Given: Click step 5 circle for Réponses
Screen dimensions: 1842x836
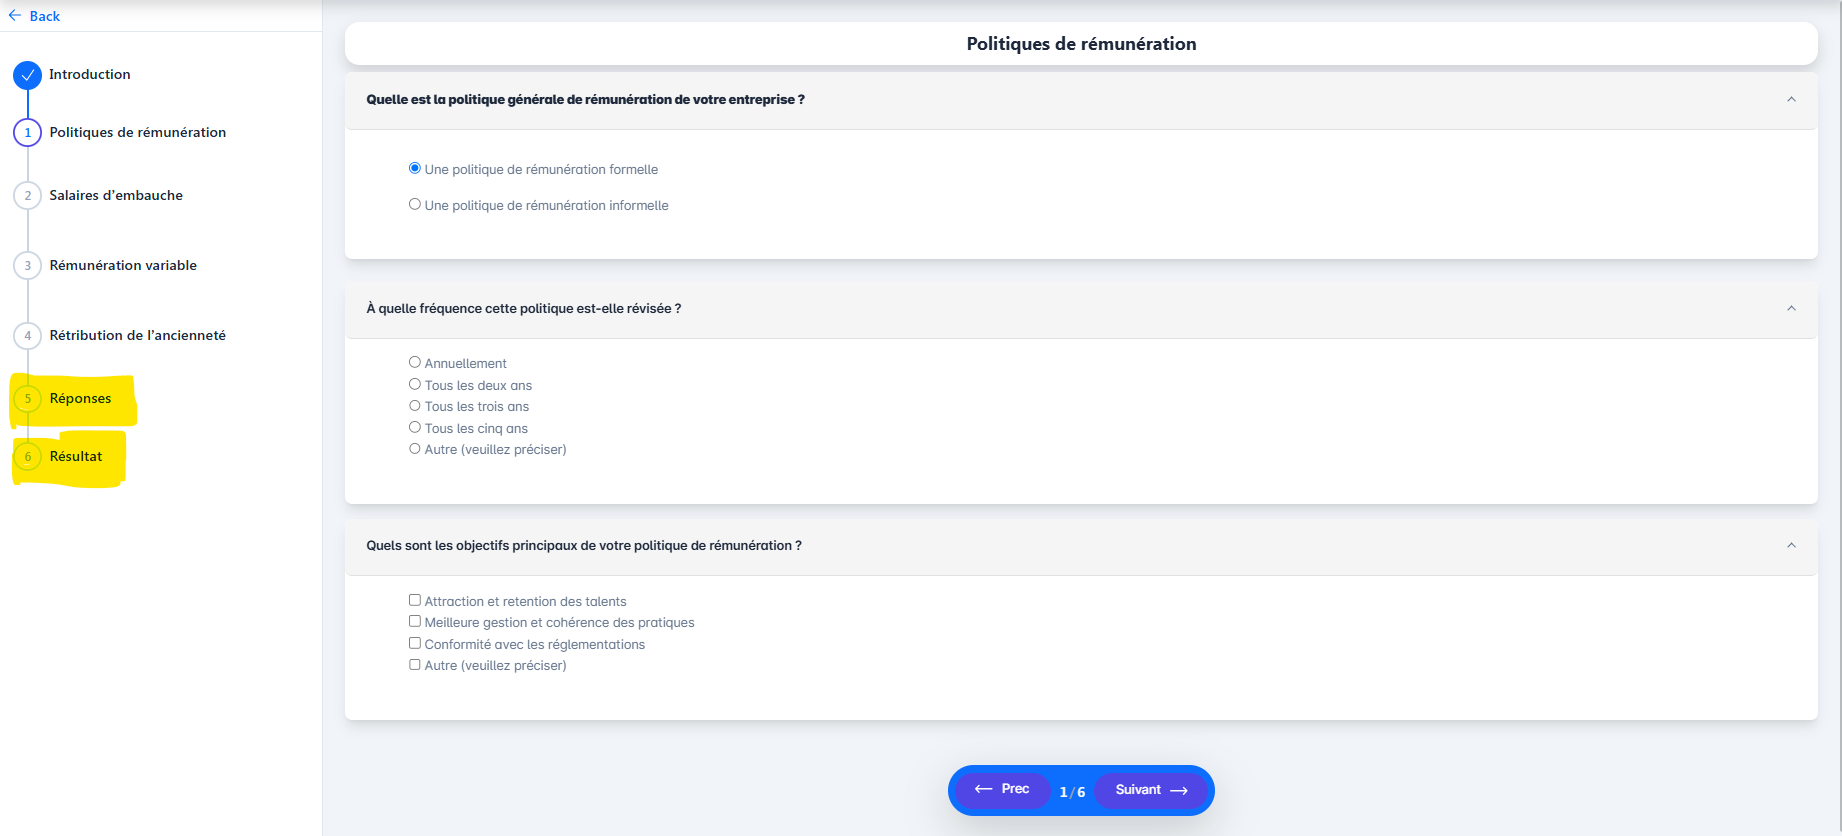Looking at the screenshot, I should [28, 399].
